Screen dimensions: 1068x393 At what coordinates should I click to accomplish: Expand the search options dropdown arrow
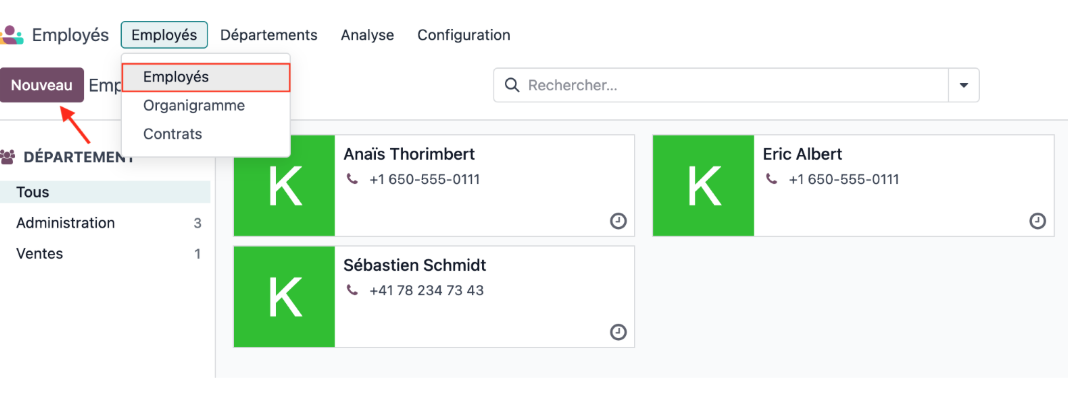pyautogui.click(x=964, y=85)
